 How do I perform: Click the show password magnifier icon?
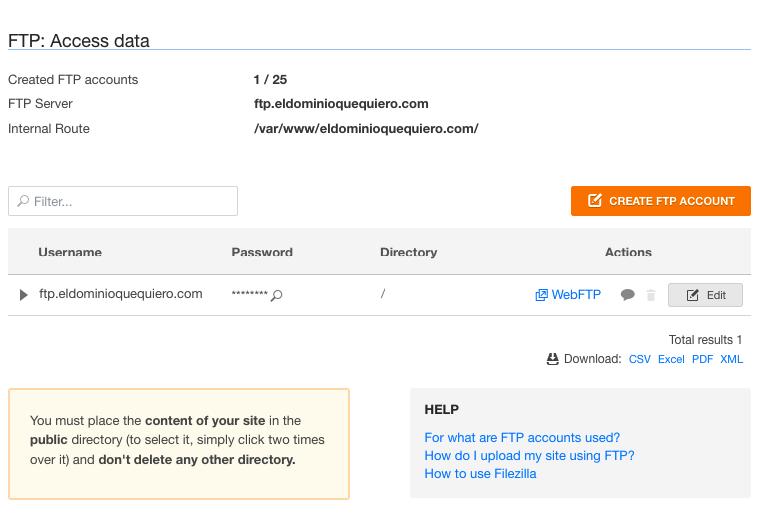pos(277,296)
